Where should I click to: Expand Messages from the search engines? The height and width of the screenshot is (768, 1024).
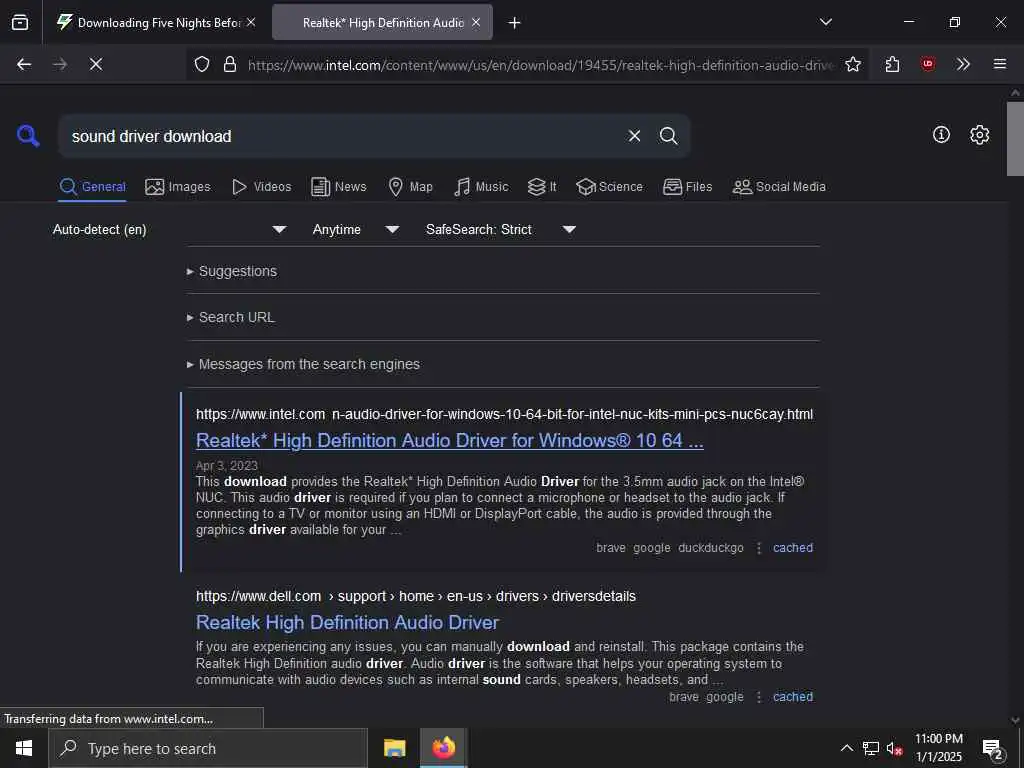tap(303, 364)
